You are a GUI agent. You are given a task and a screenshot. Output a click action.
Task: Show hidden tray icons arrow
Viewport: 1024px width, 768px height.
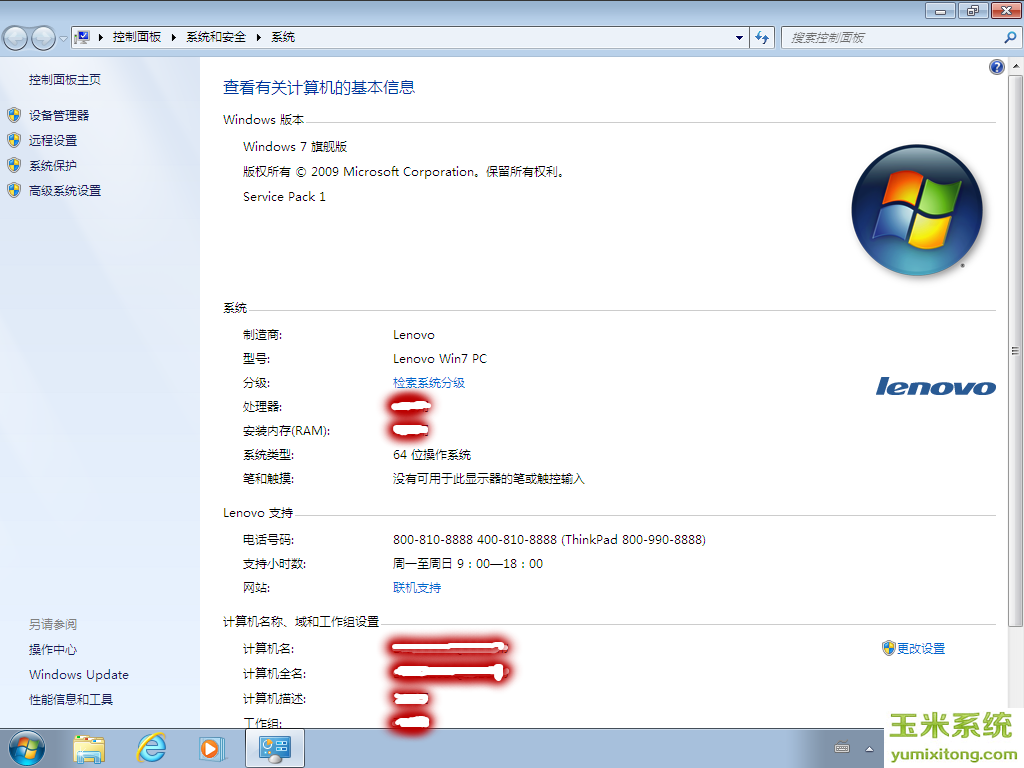point(869,749)
